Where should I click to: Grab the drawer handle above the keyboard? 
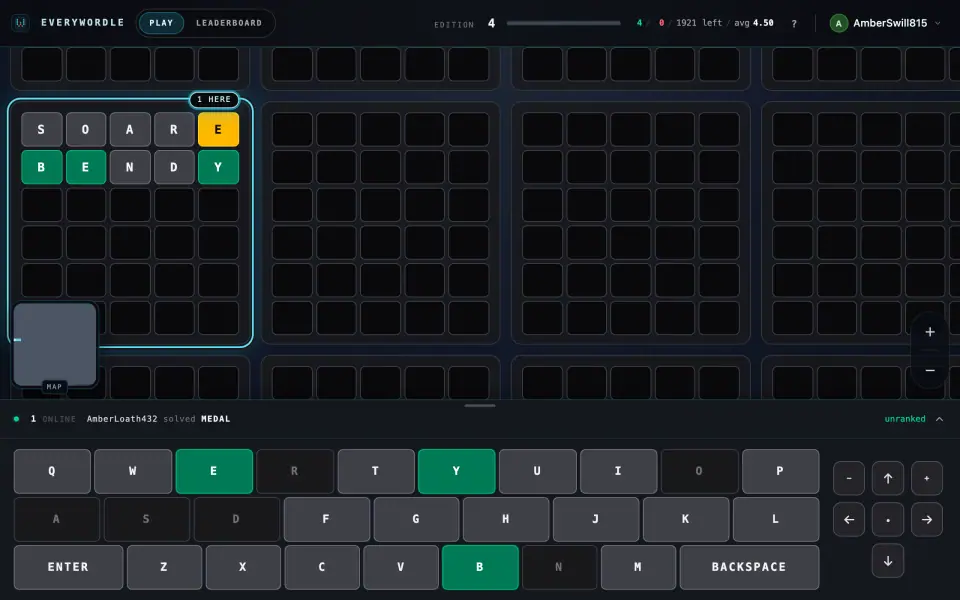tap(480, 405)
